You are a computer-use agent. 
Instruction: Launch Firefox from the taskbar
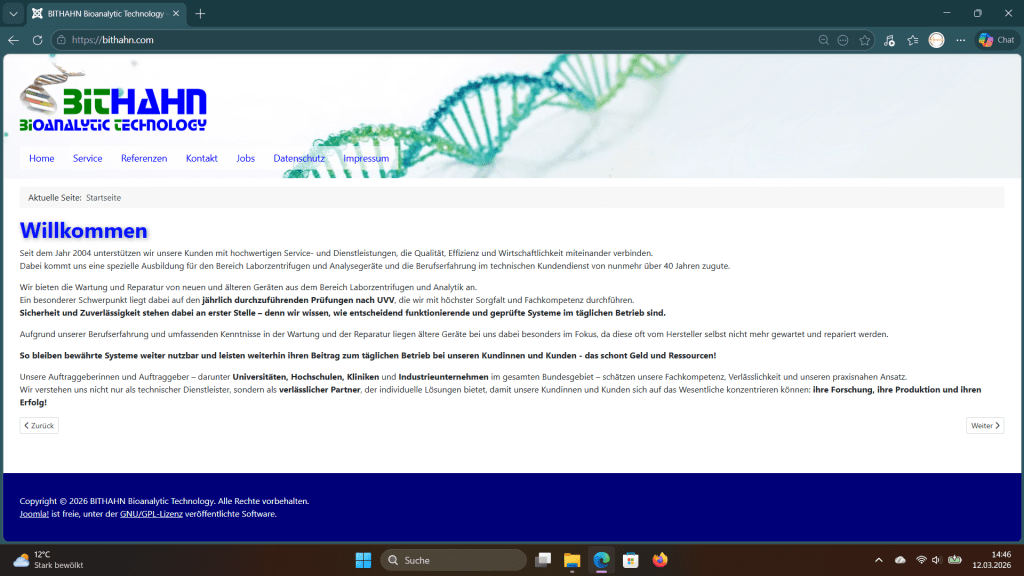click(x=660, y=560)
